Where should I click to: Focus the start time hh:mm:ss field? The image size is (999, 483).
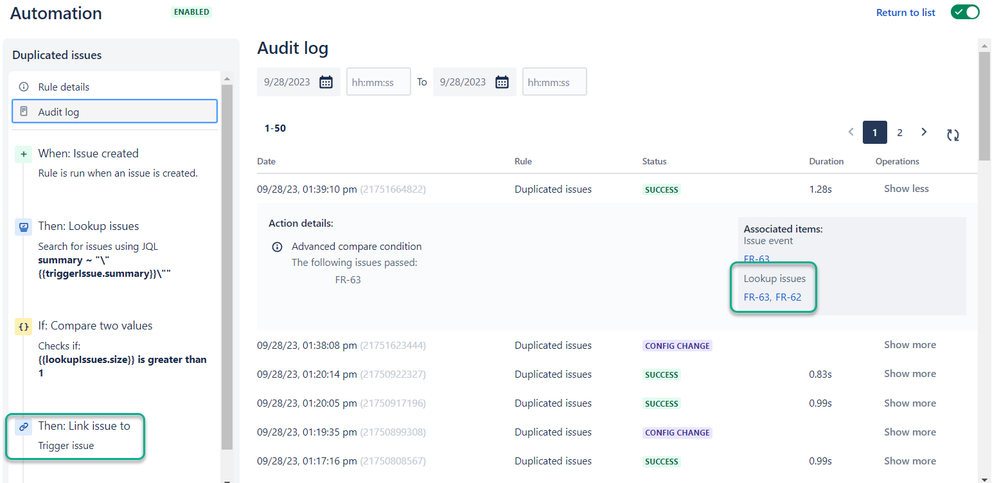coord(378,82)
